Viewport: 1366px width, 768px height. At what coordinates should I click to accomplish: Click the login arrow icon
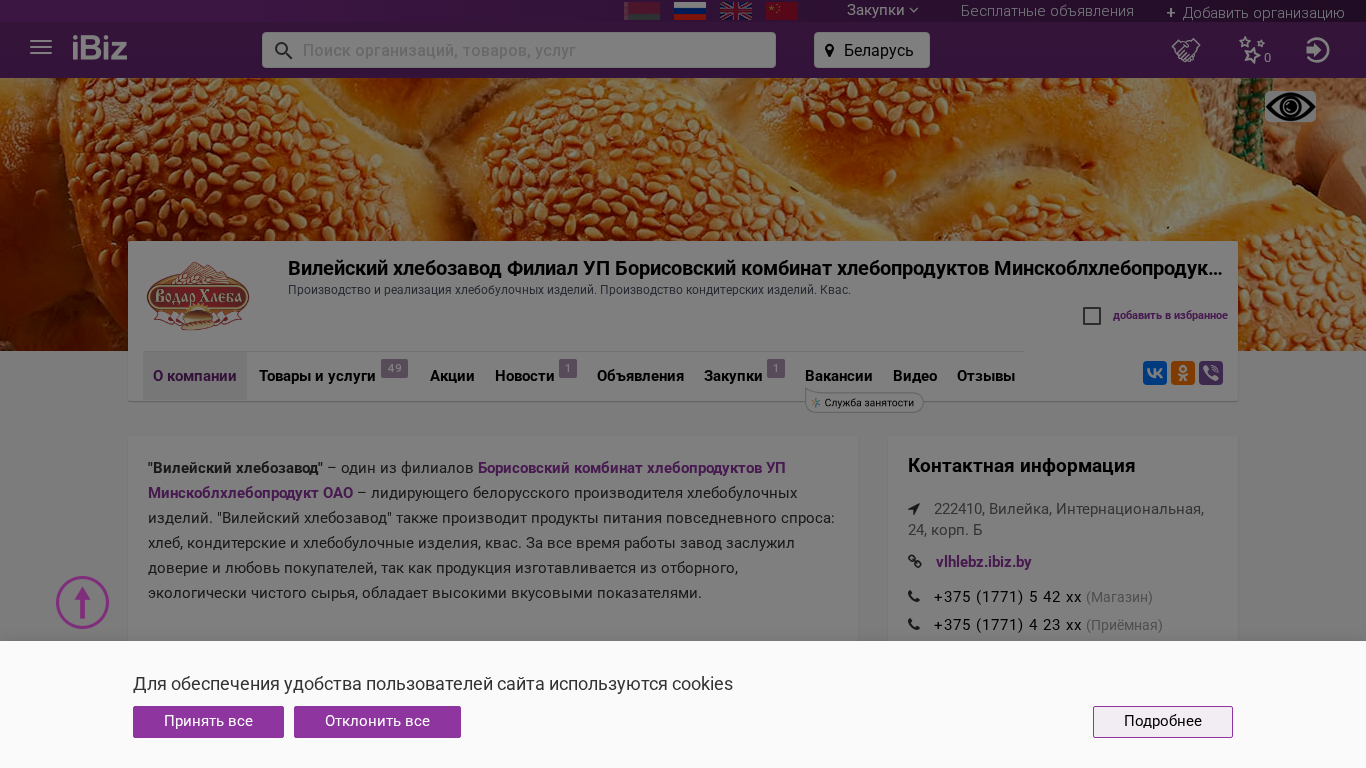click(1318, 50)
